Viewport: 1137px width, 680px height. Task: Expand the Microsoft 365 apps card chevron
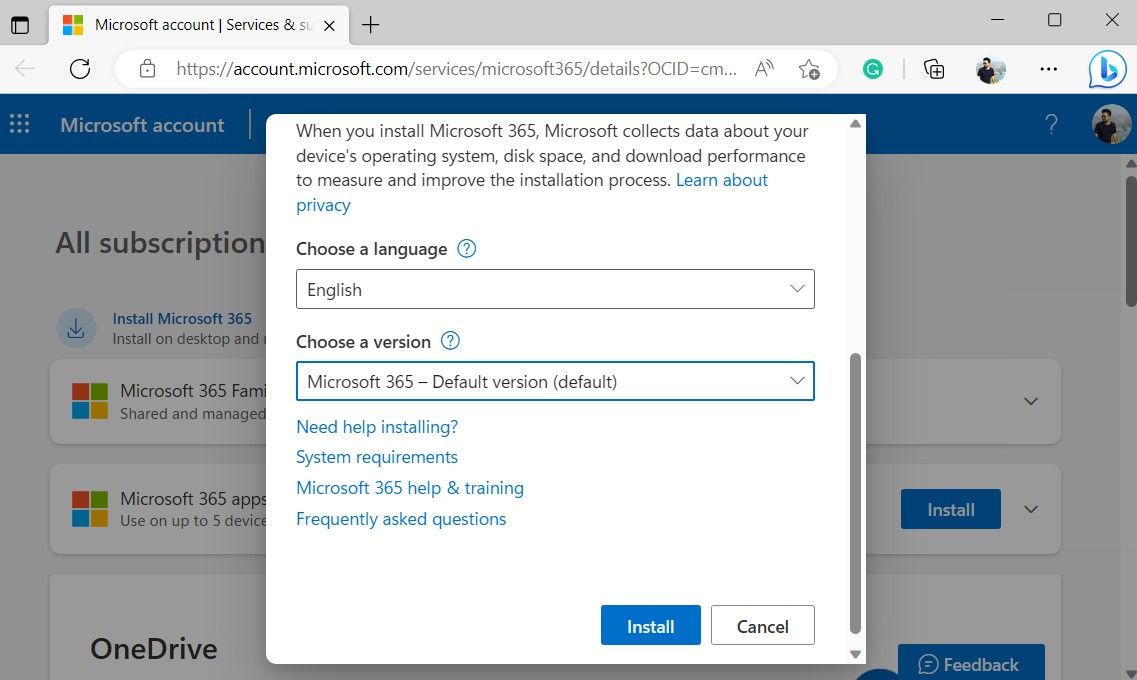point(1030,509)
